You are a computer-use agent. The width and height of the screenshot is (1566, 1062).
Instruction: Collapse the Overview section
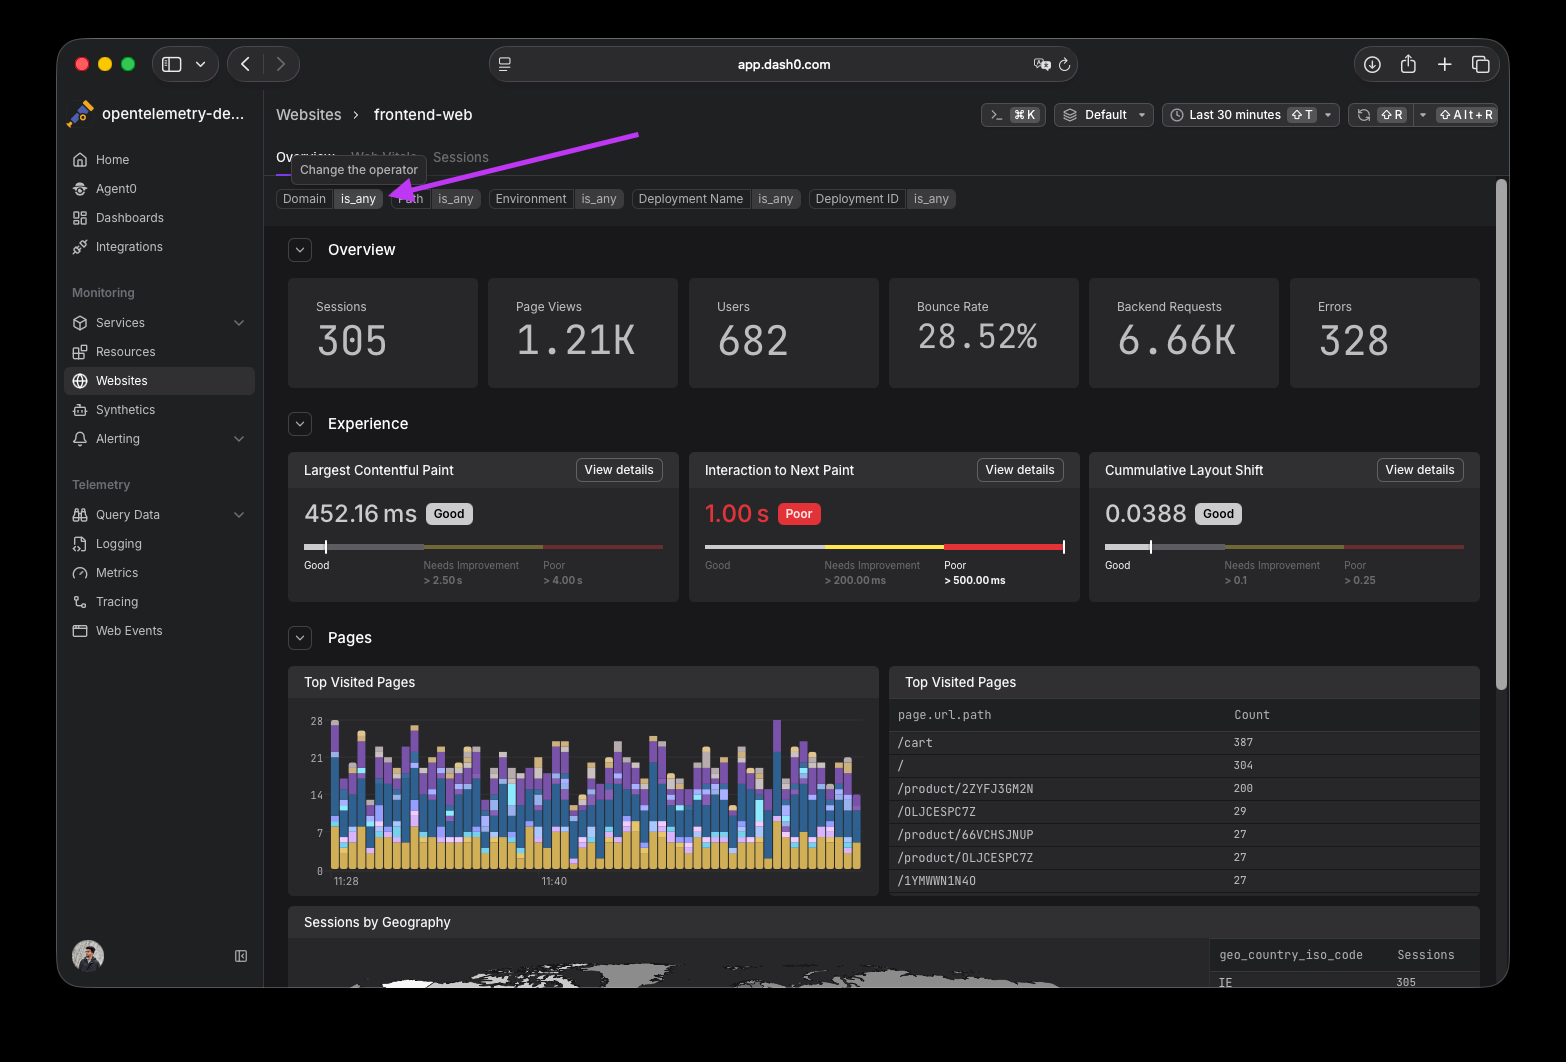[300, 250]
